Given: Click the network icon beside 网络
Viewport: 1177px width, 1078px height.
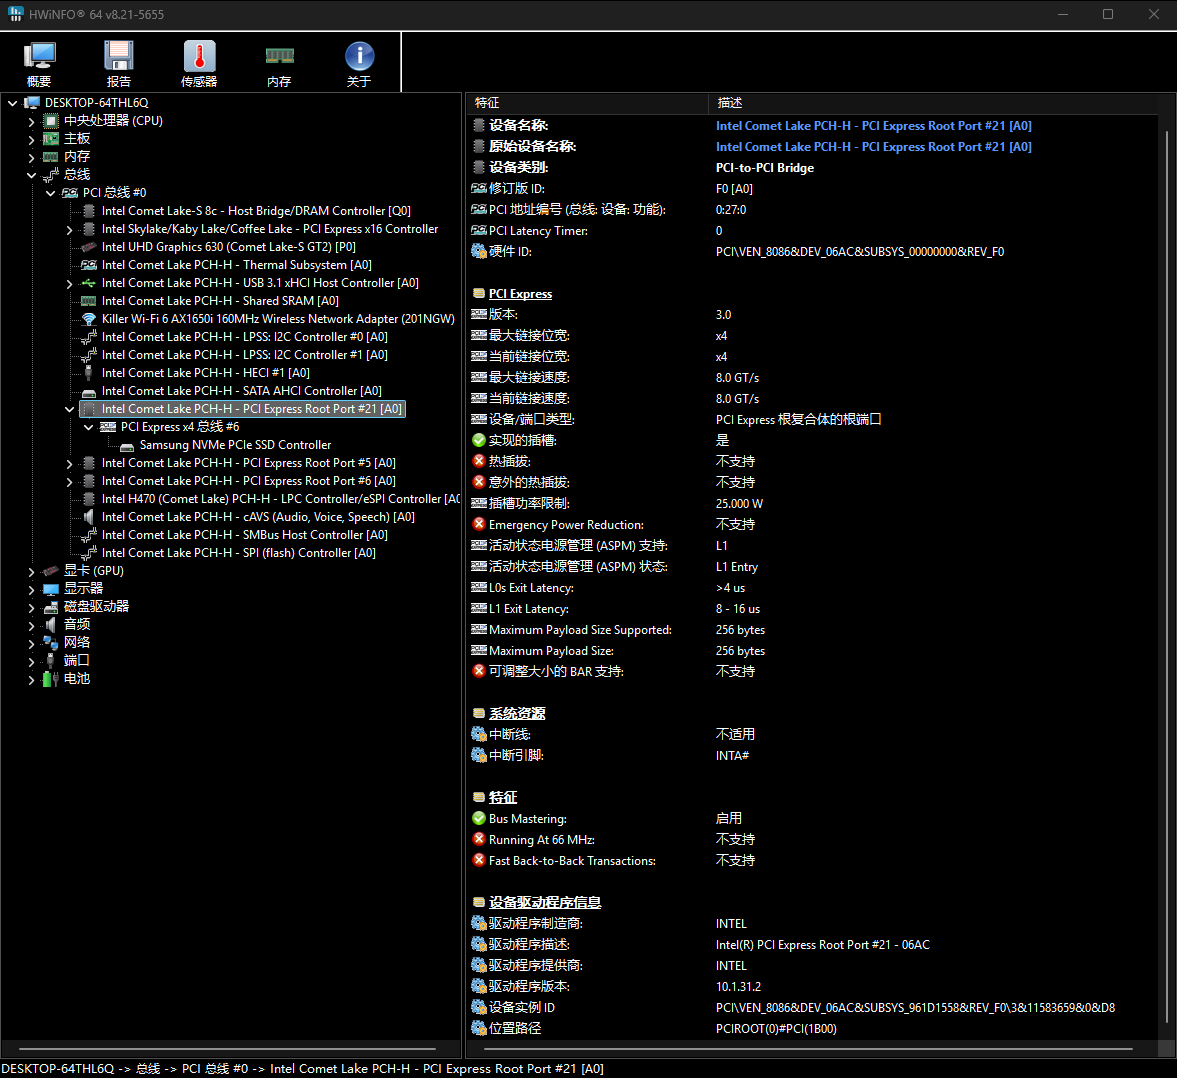Looking at the screenshot, I should click(50, 643).
